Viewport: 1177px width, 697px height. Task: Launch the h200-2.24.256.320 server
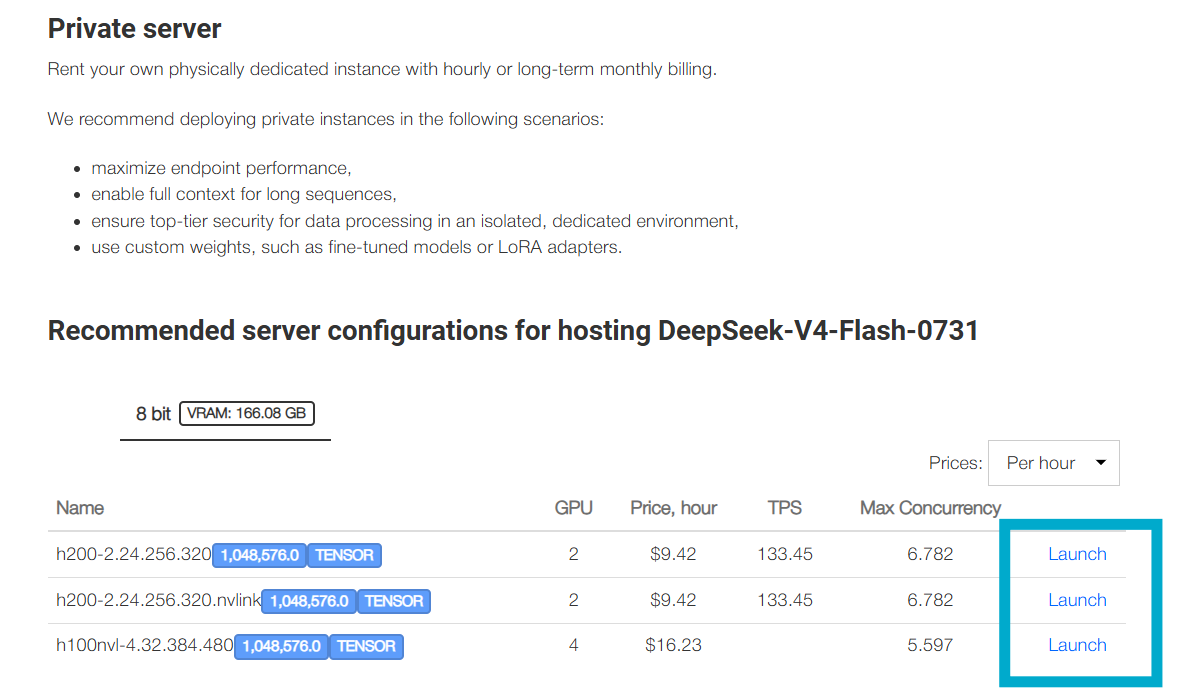[x=1077, y=554]
